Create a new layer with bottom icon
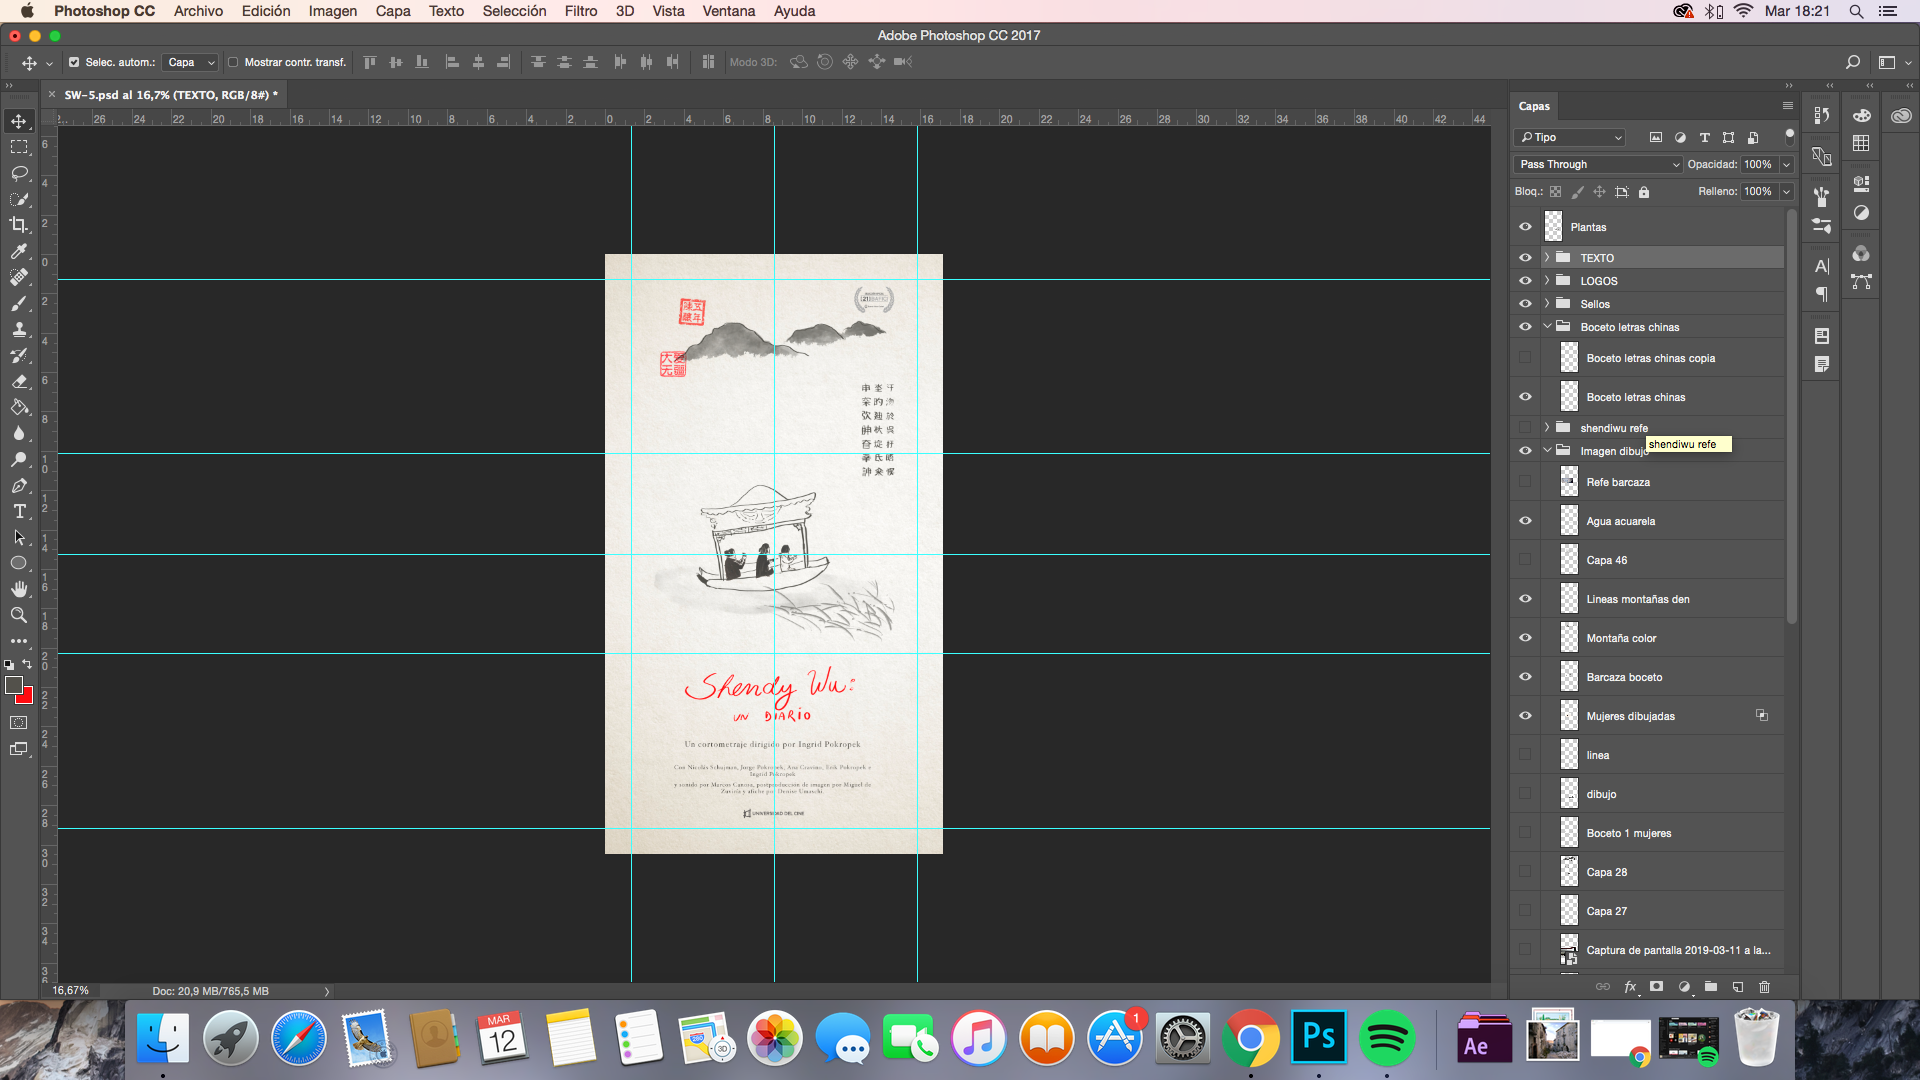Screen dimensions: 1920x1080 point(1738,987)
